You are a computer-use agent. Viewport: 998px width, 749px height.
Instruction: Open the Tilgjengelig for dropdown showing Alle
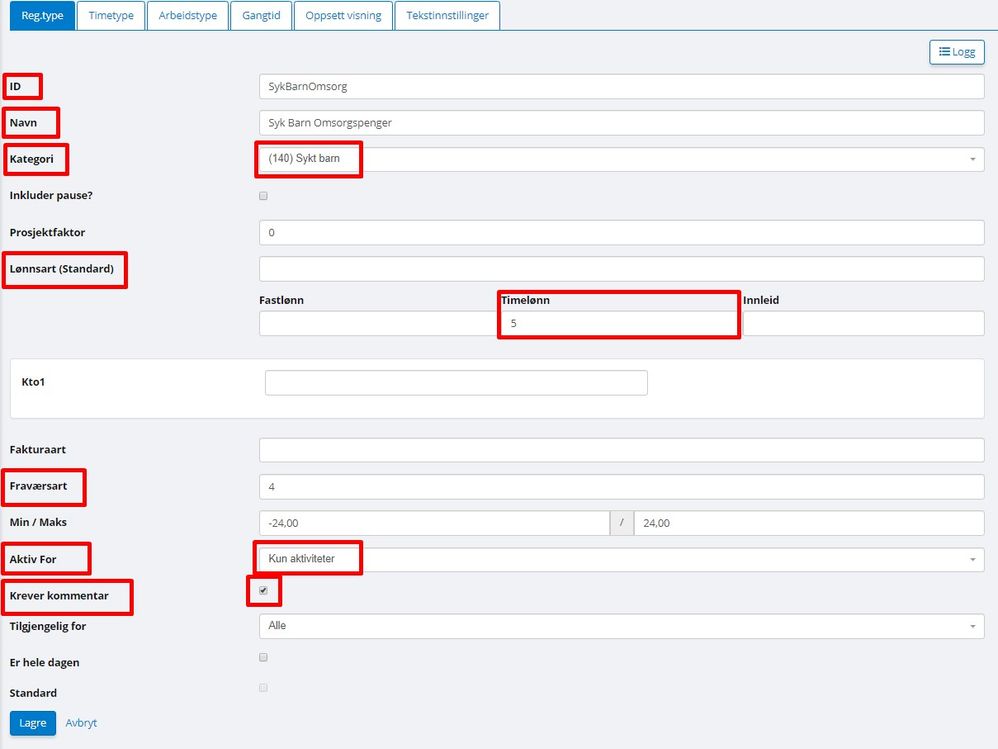point(621,626)
